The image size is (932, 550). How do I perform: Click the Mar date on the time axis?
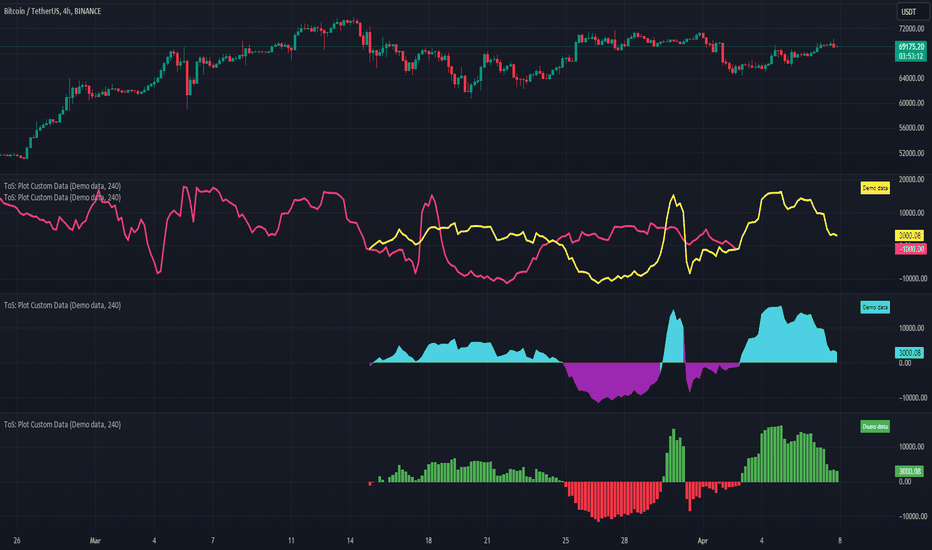tap(95, 540)
